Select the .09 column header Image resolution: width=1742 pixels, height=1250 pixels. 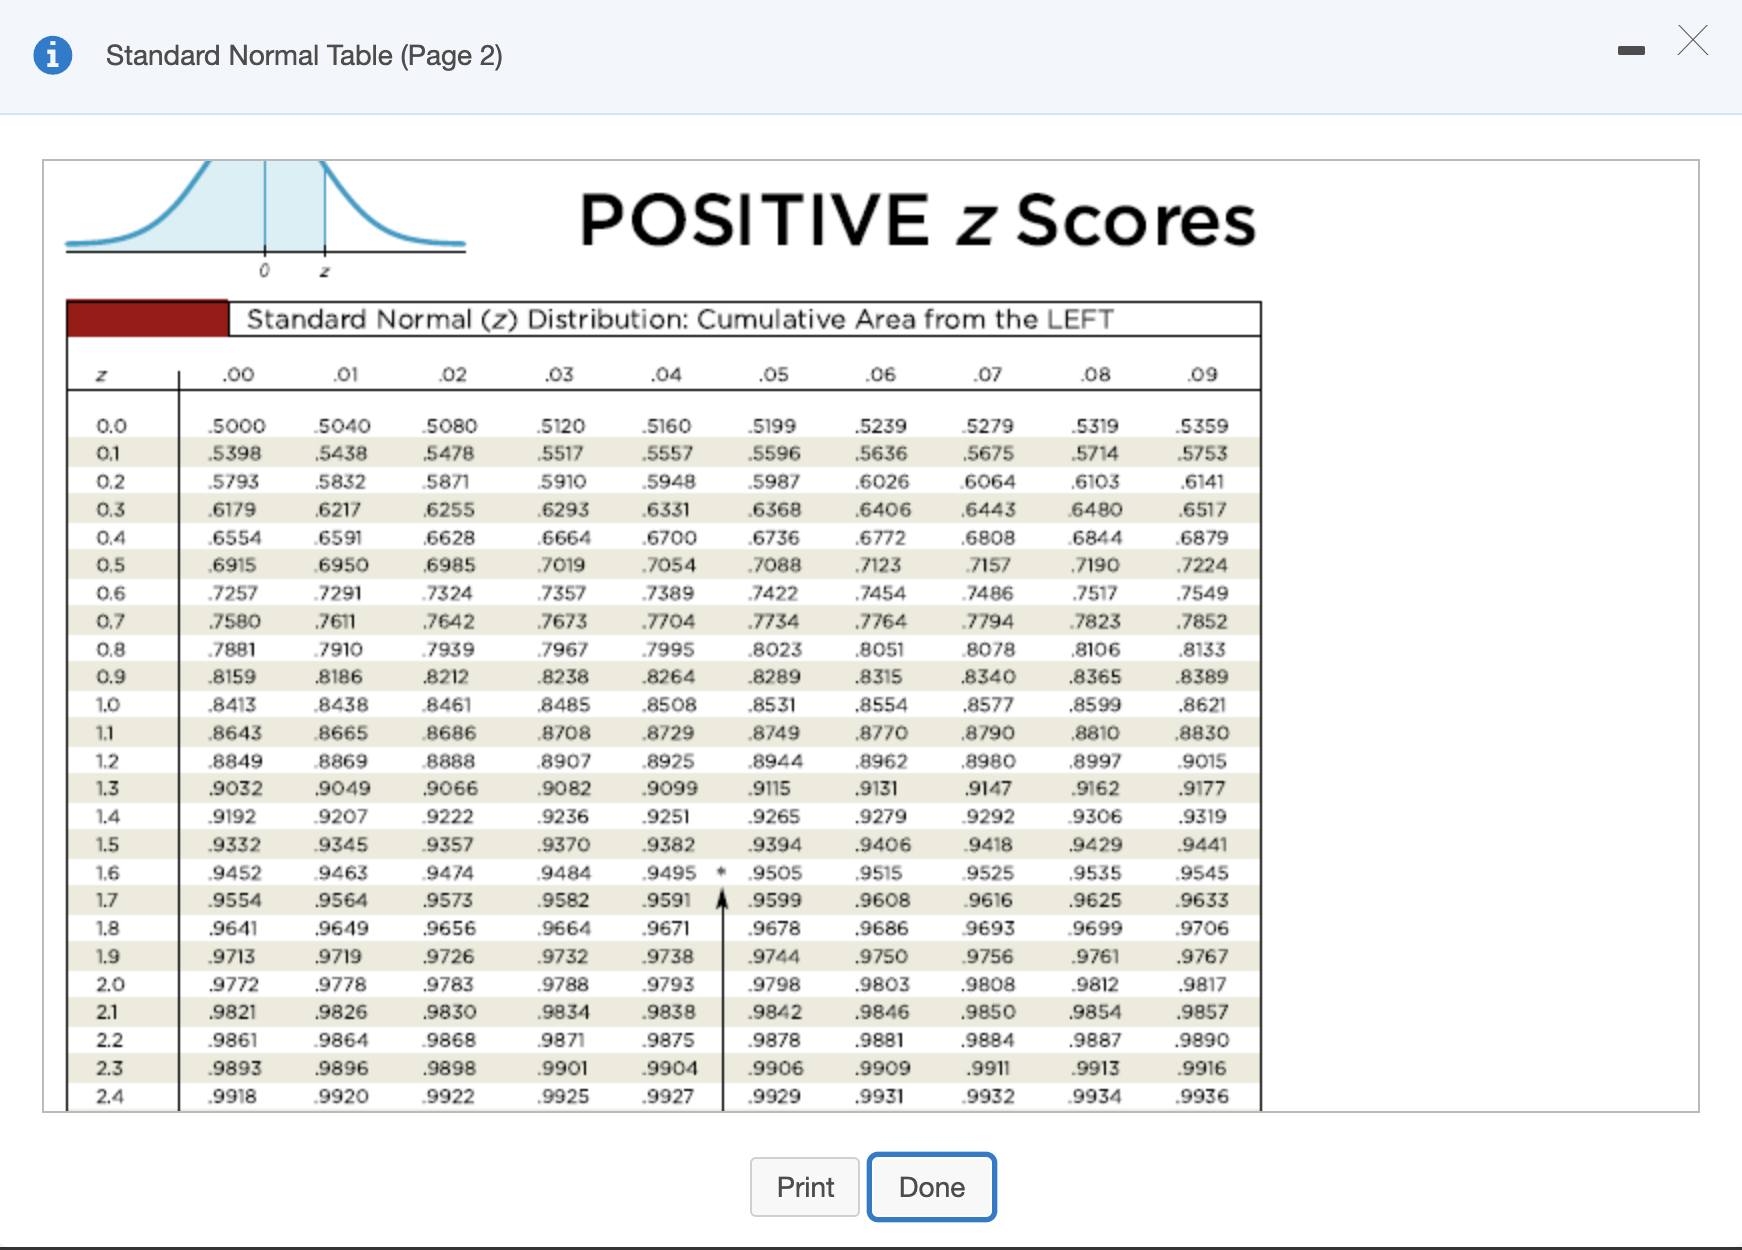[x=1202, y=374]
